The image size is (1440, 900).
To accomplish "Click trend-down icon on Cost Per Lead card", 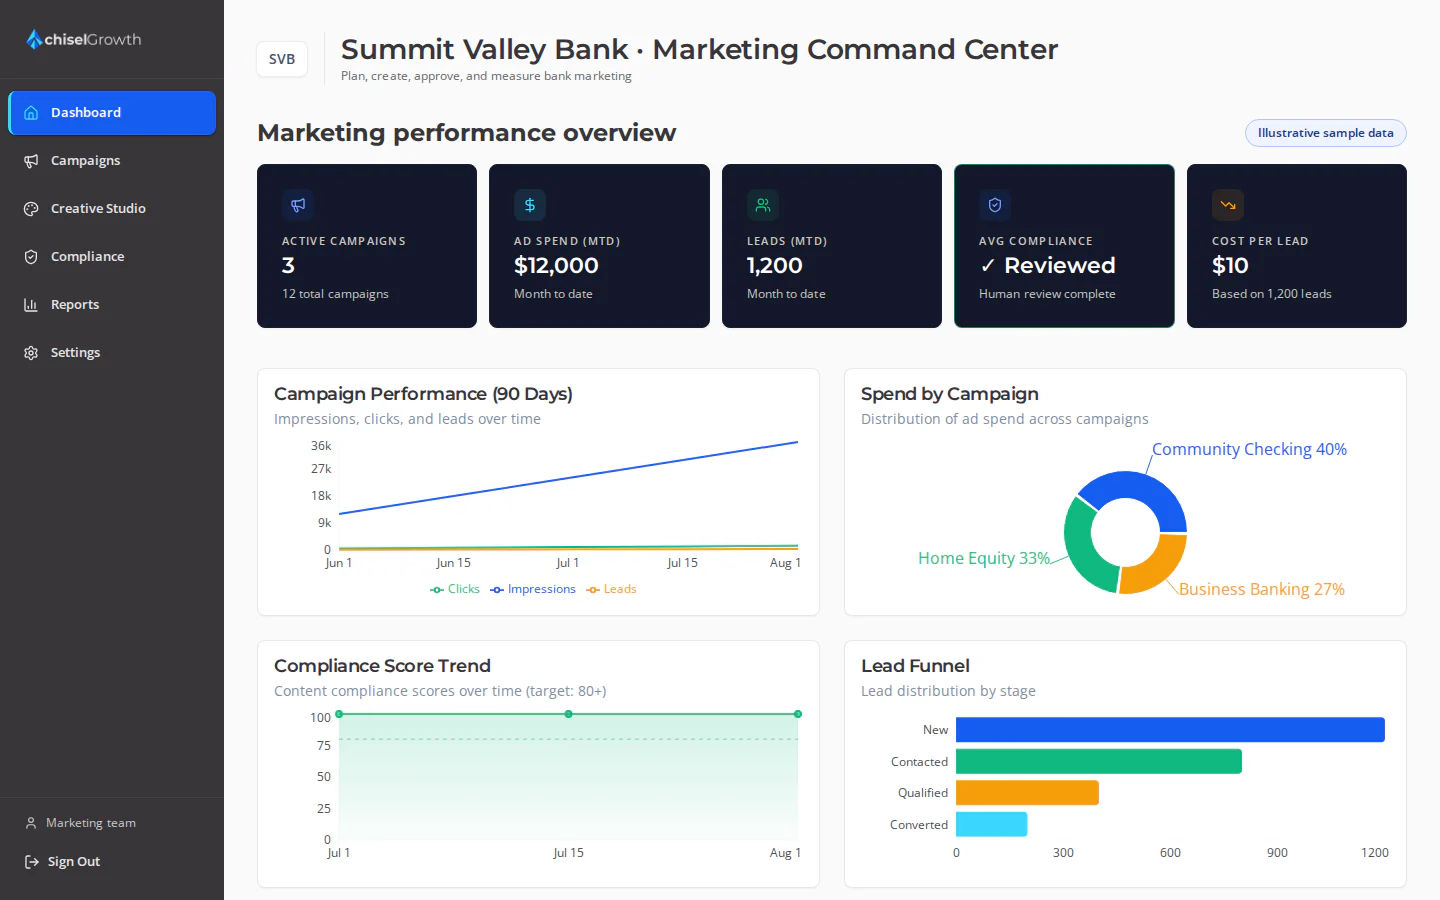I will tap(1228, 205).
